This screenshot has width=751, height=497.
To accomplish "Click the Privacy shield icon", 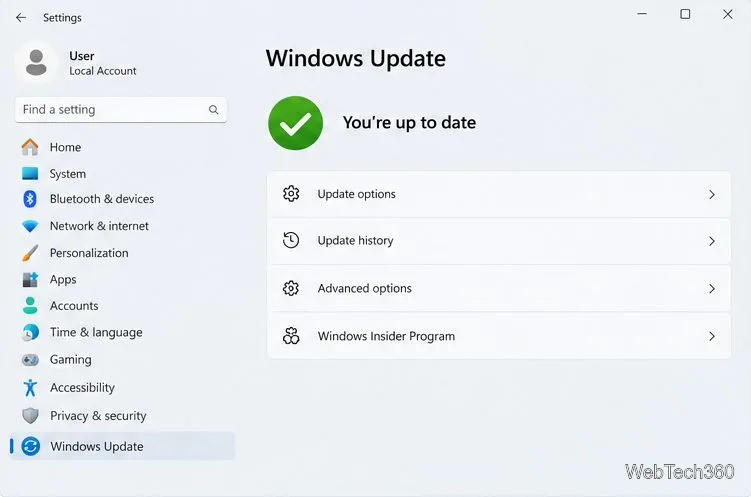I will 30,416.
